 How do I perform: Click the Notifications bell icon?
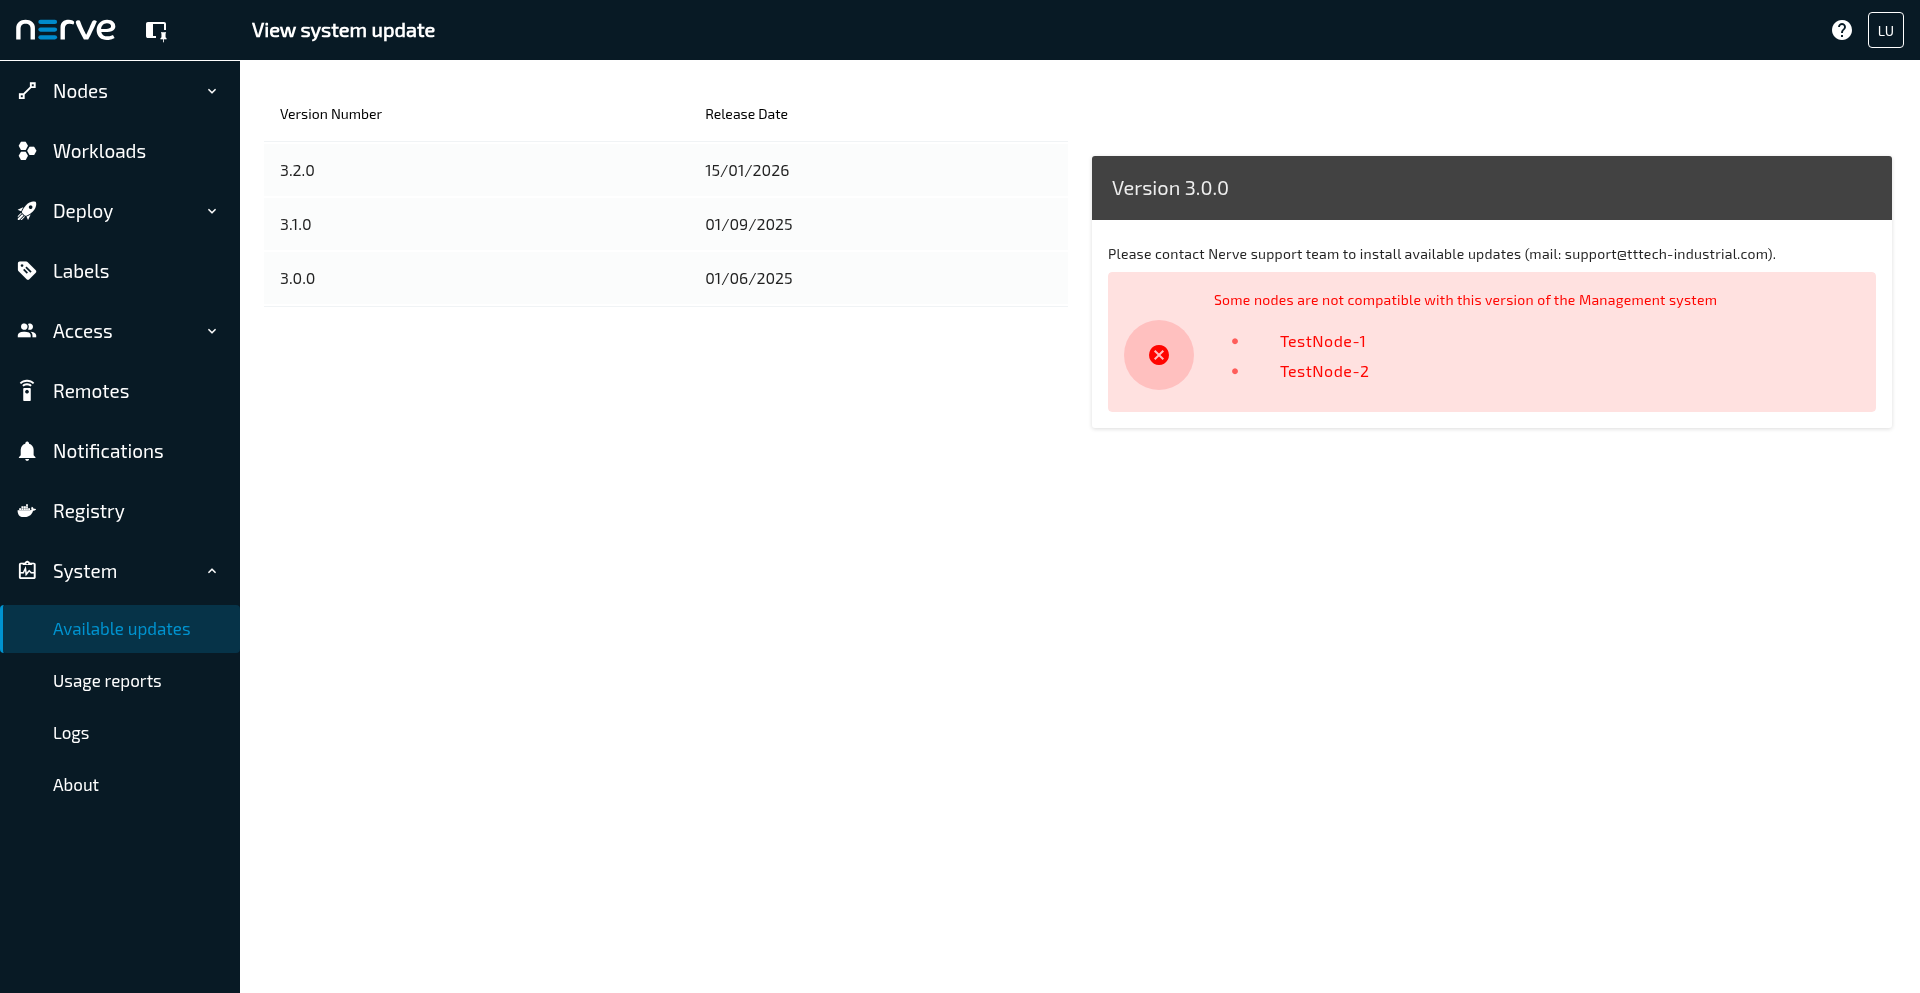[27, 451]
